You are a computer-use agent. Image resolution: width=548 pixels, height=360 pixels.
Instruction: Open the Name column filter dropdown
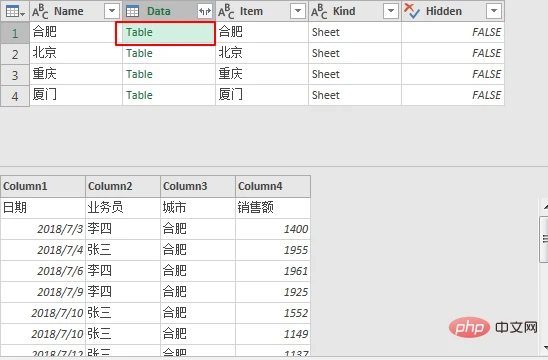[112, 11]
